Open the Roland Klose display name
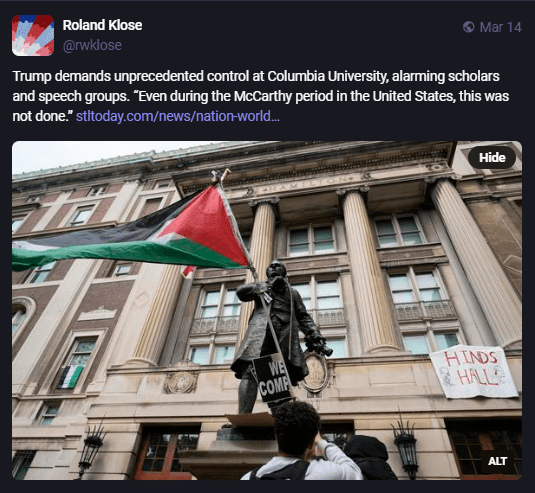This screenshot has width=535, height=493. coord(102,25)
